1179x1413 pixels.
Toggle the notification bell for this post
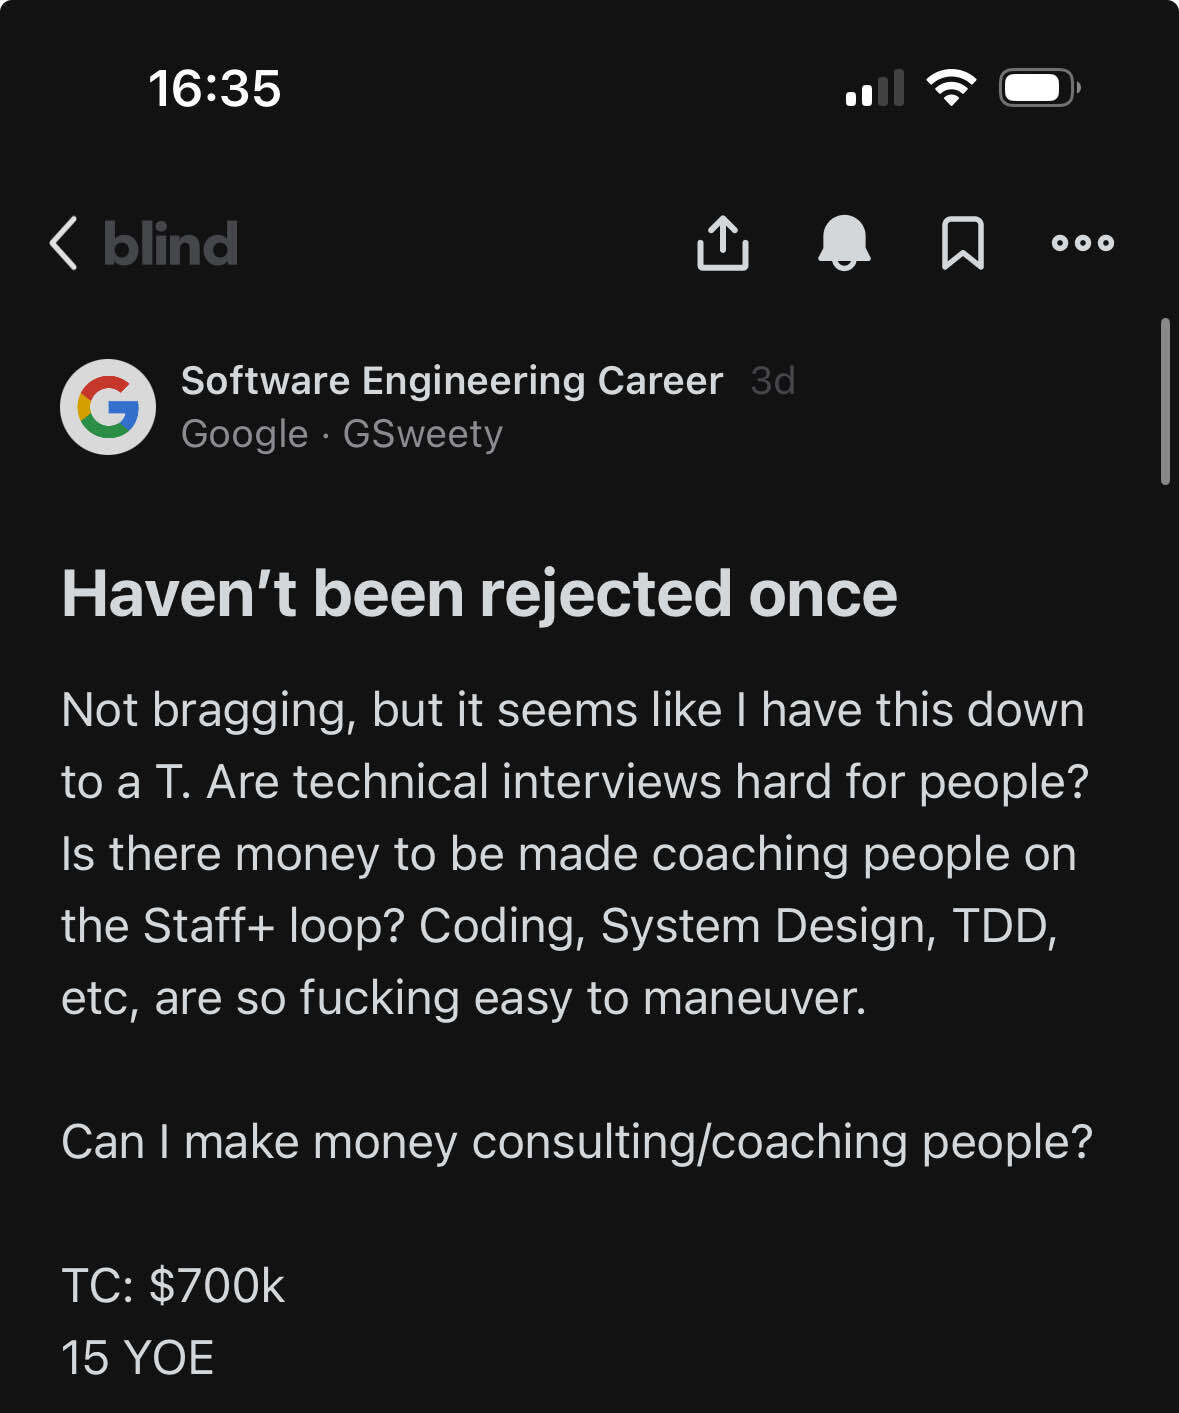tap(844, 242)
